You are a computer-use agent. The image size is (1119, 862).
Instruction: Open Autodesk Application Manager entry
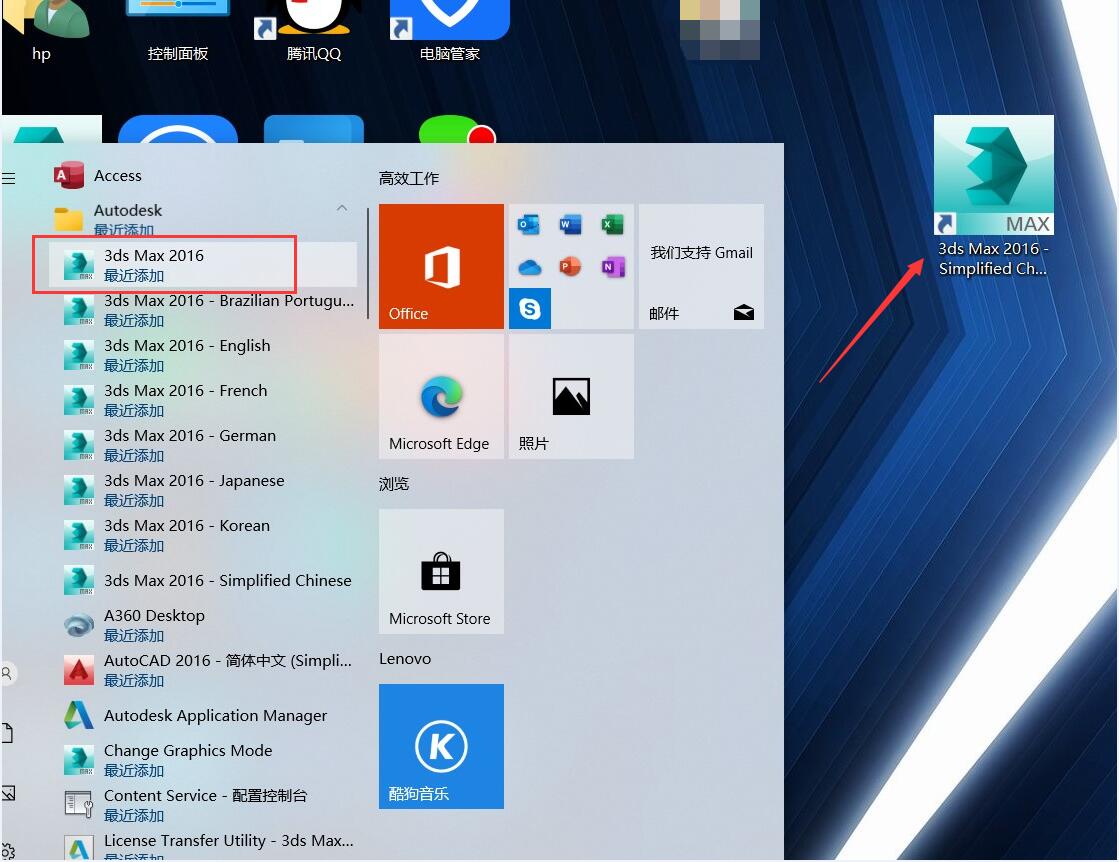[215, 716]
